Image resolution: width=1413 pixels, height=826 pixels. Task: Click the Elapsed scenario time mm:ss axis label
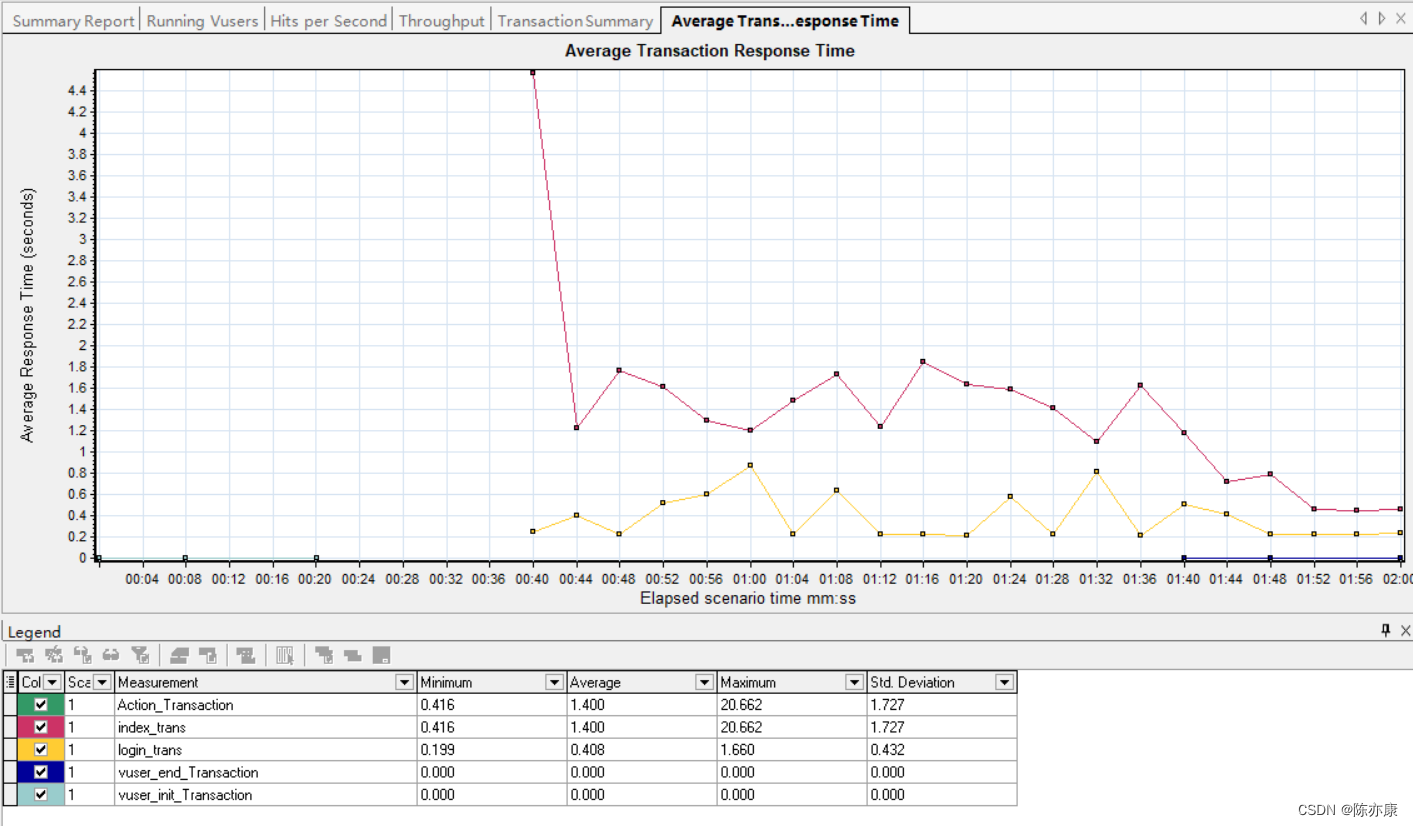pos(748,598)
